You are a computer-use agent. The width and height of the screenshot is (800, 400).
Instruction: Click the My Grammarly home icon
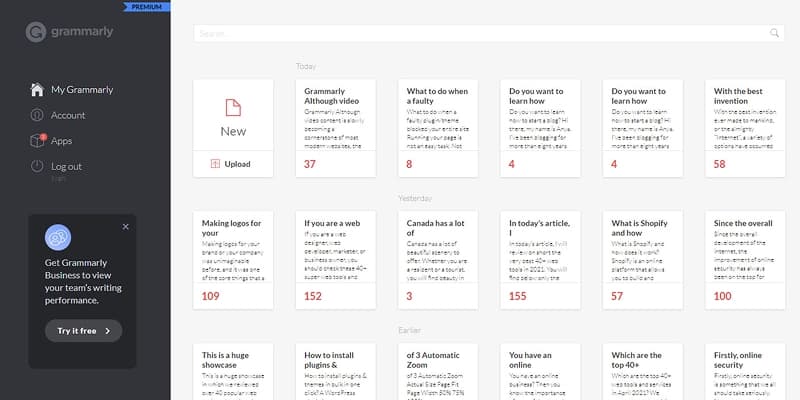37,90
